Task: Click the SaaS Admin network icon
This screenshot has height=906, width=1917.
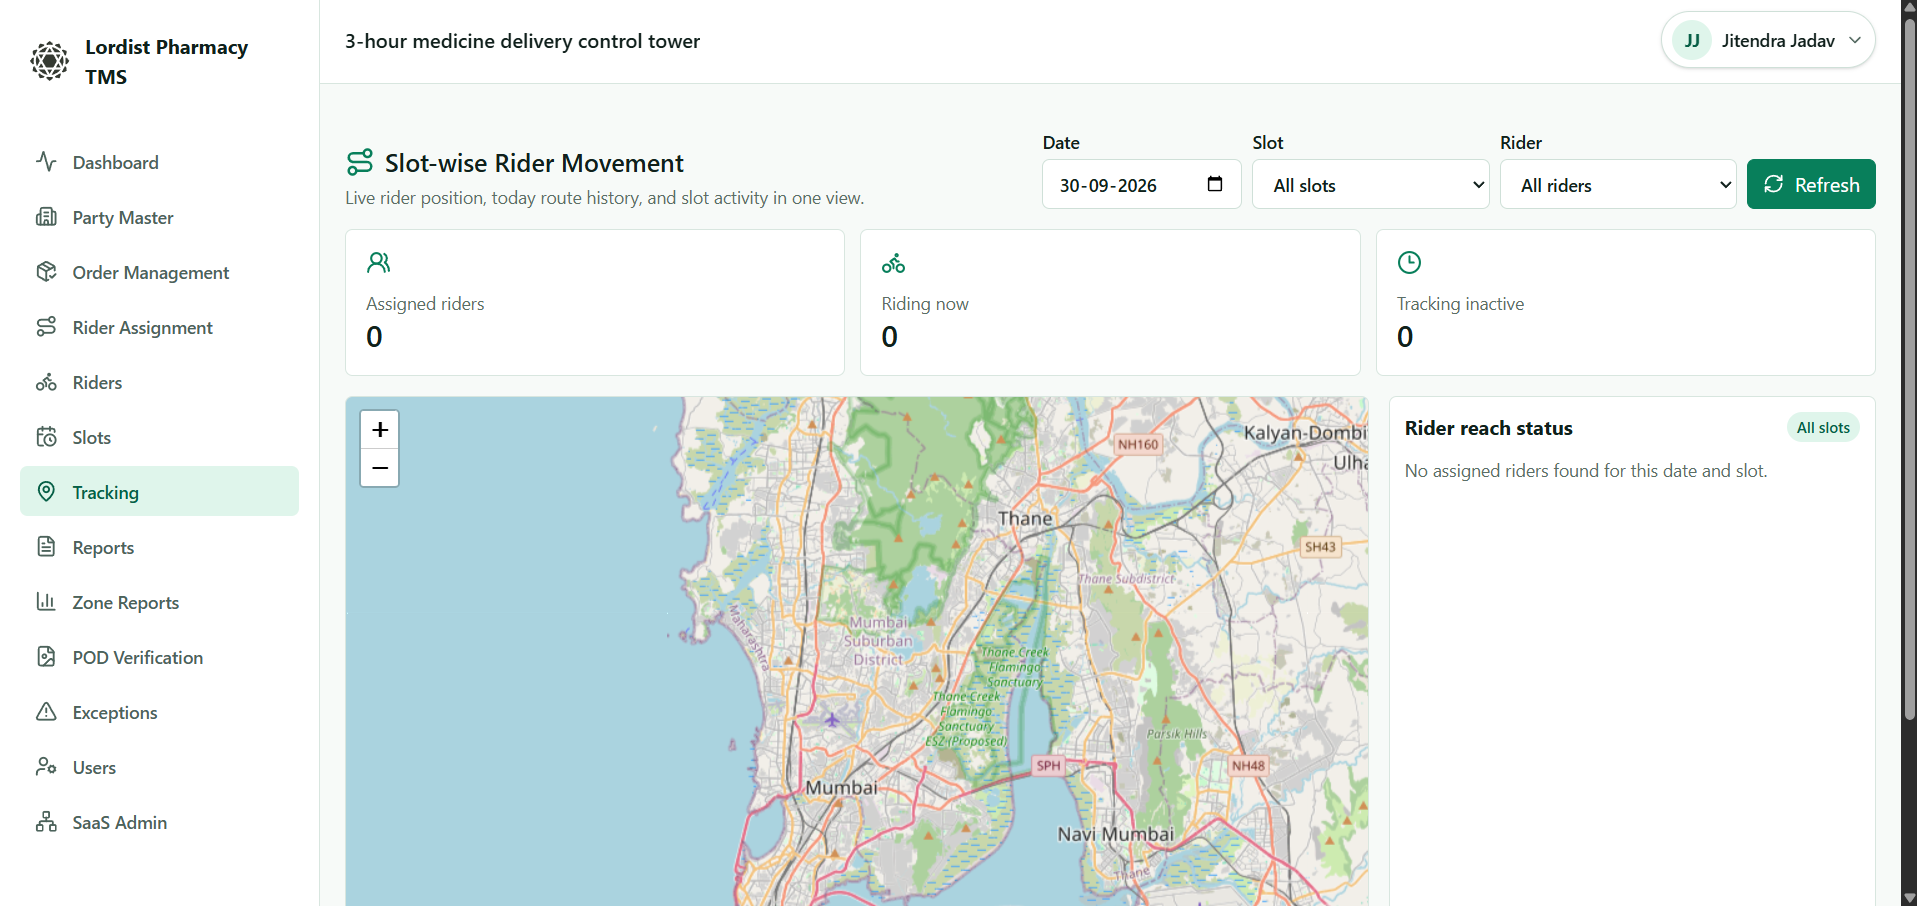Action: 46,821
